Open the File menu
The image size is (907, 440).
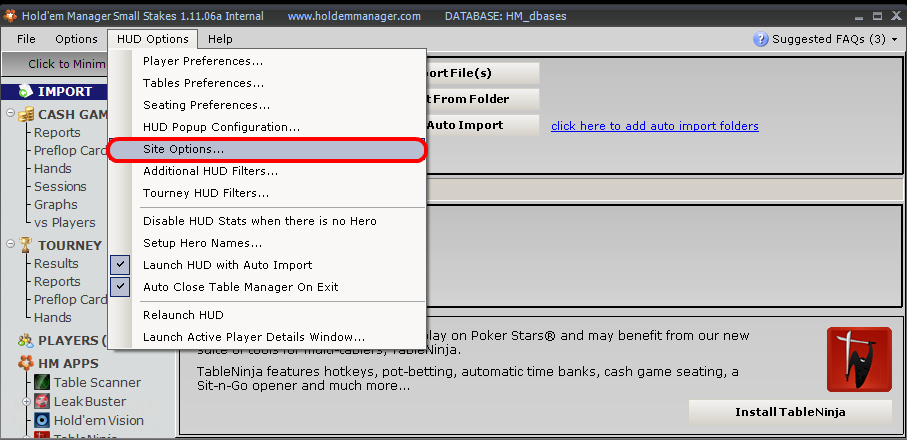[26, 39]
